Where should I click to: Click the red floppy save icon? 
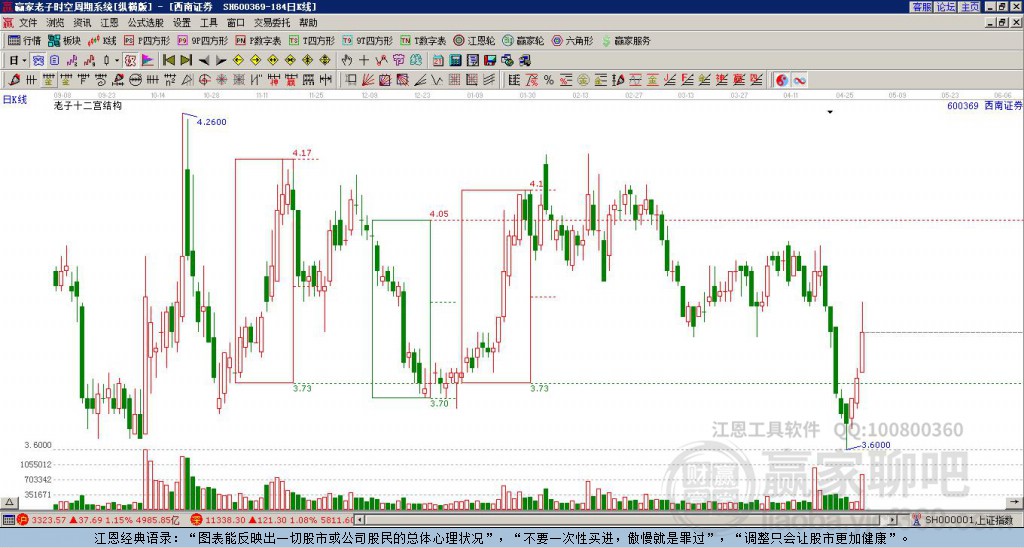click(490, 60)
